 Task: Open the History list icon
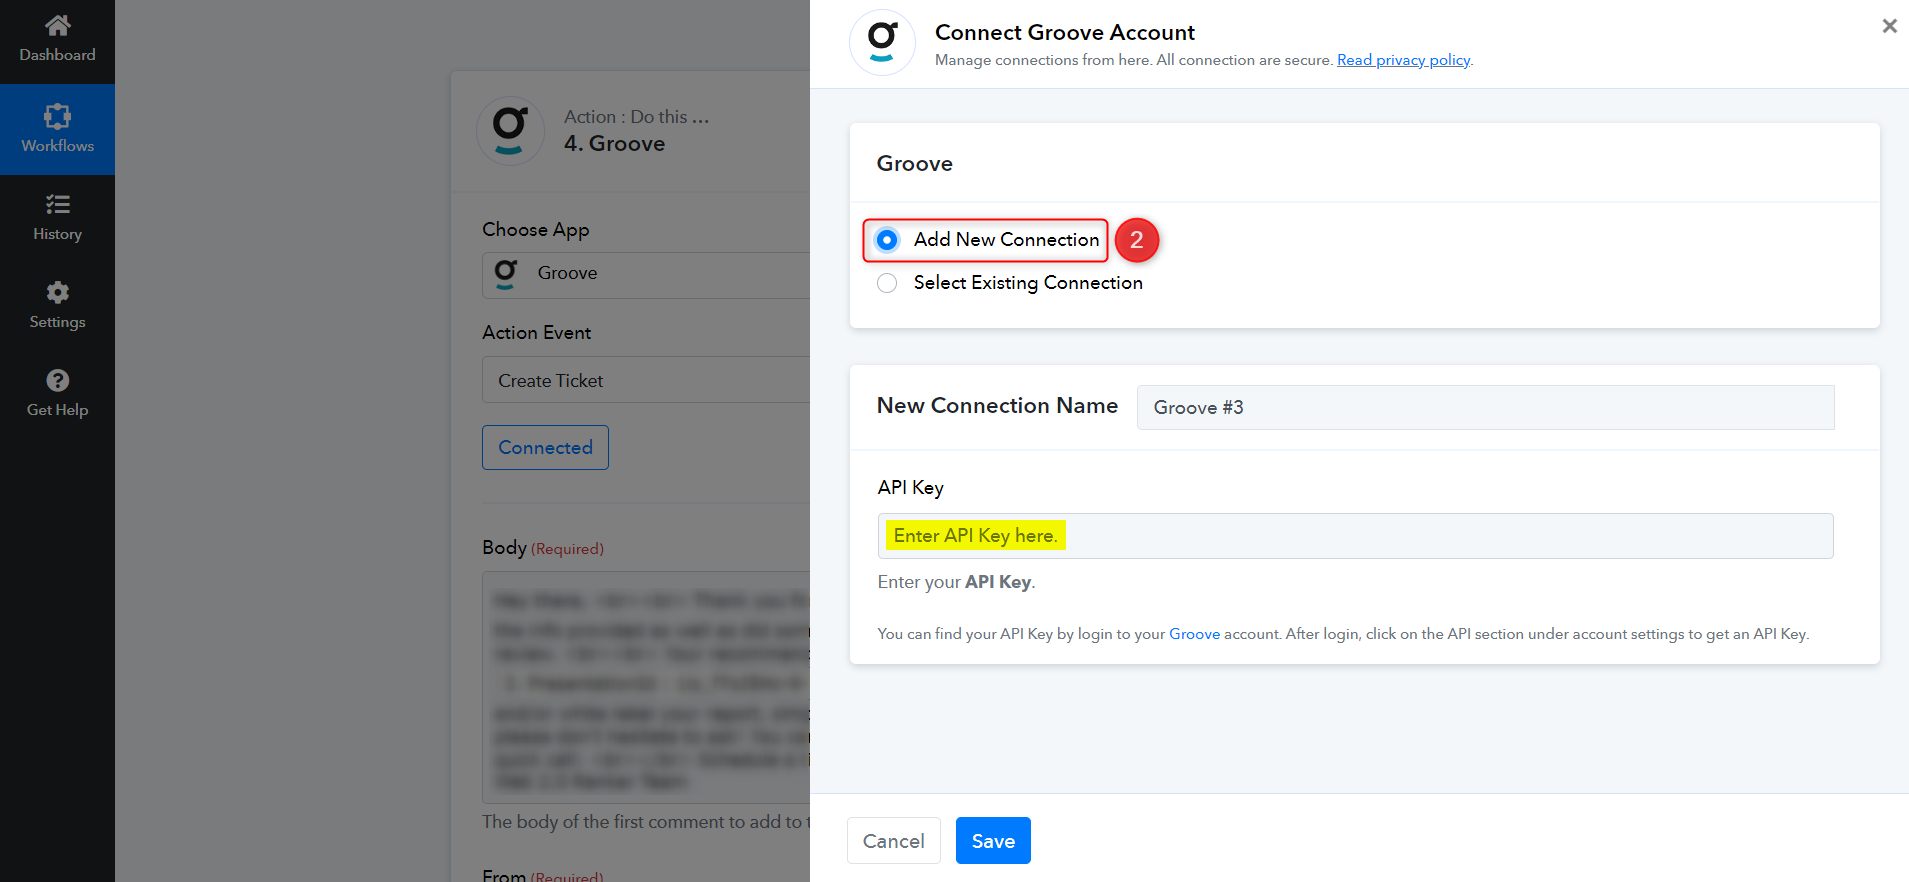click(x=58, y=204)
